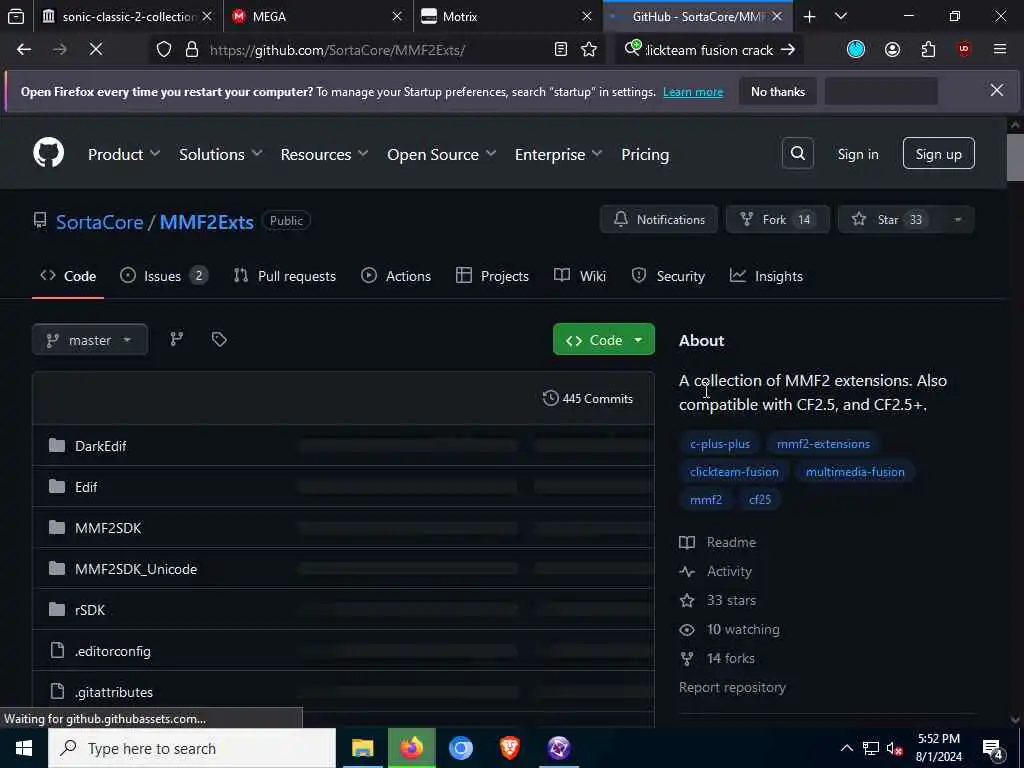Click the Pricing link

(x=645, y=154)
